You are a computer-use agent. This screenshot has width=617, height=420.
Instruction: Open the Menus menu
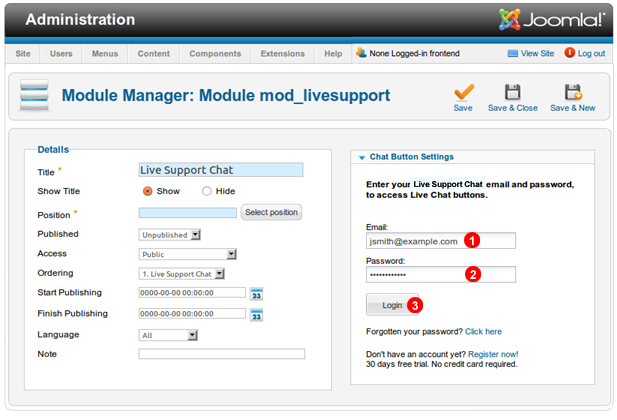pyautogui.click(x=105, y=54)
